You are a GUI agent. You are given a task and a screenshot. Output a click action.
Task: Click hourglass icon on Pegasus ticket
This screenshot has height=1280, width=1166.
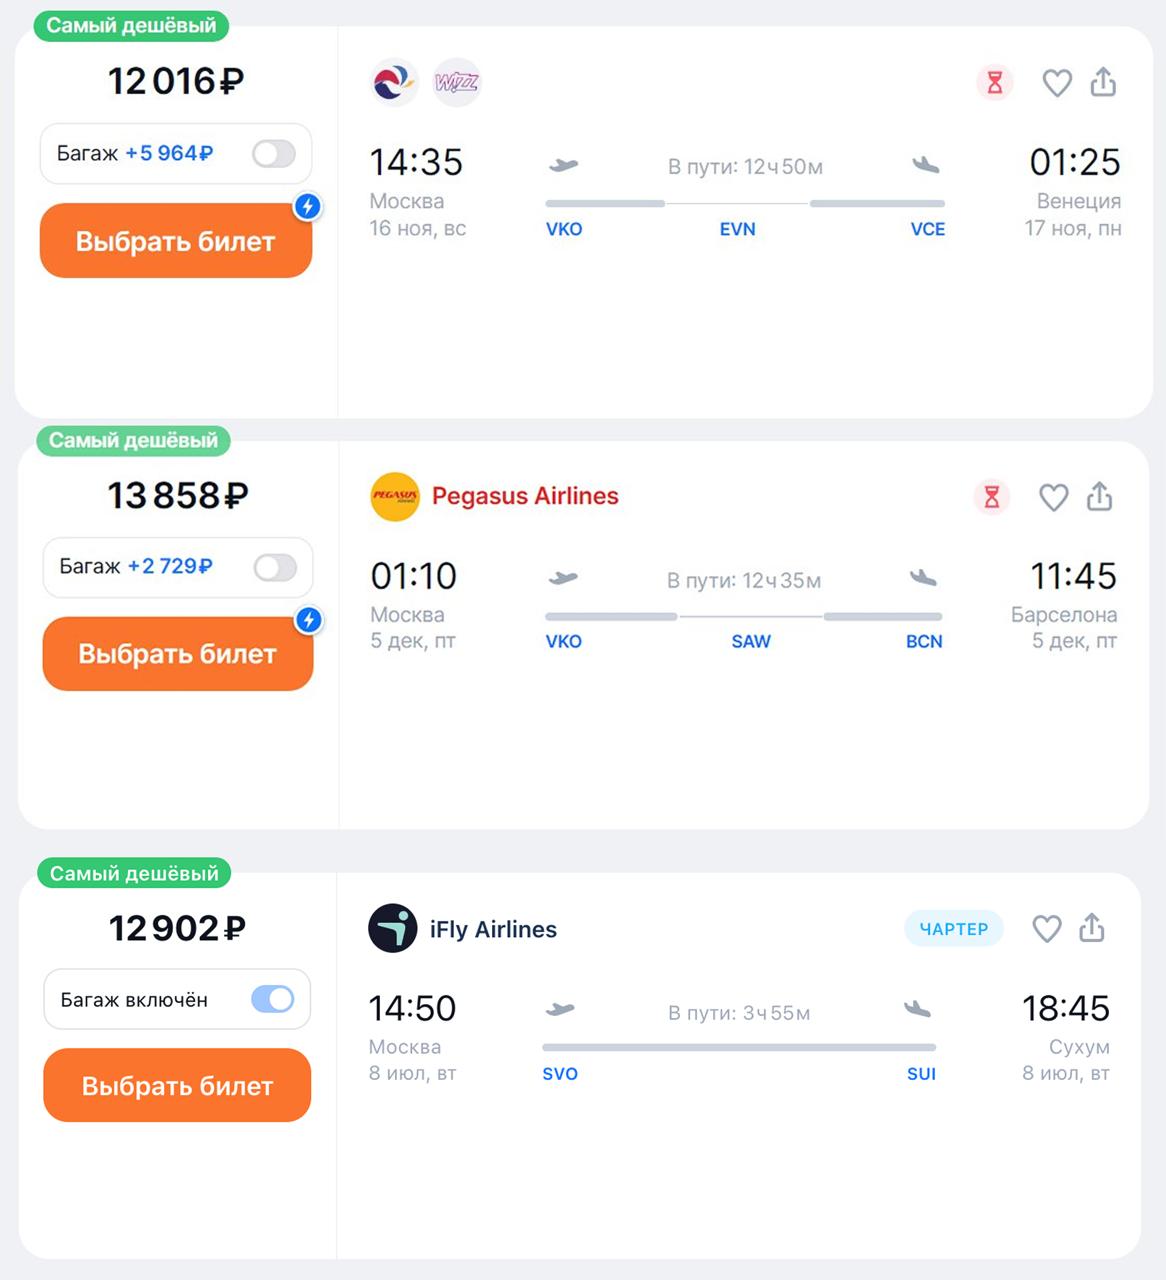click(992, 497)
